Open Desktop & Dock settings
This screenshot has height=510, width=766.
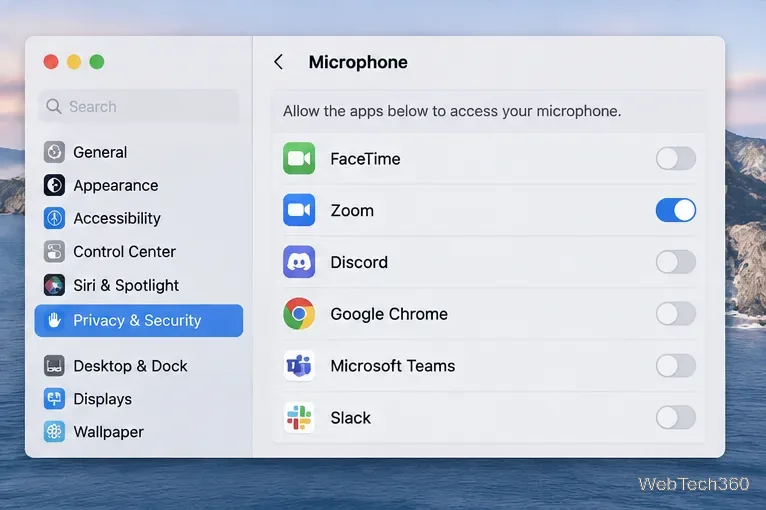click(139, 366)
